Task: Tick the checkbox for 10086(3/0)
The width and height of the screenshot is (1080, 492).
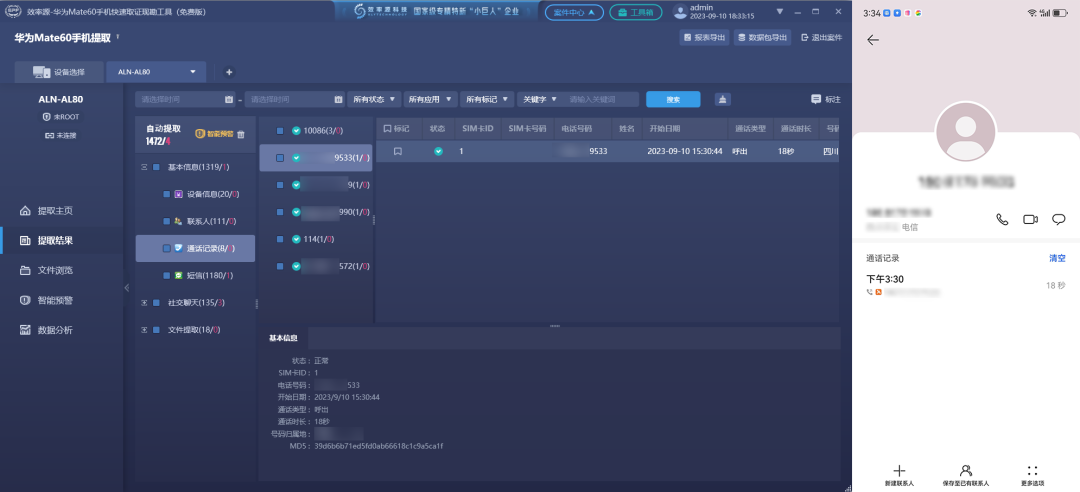Action: (280, 130)
